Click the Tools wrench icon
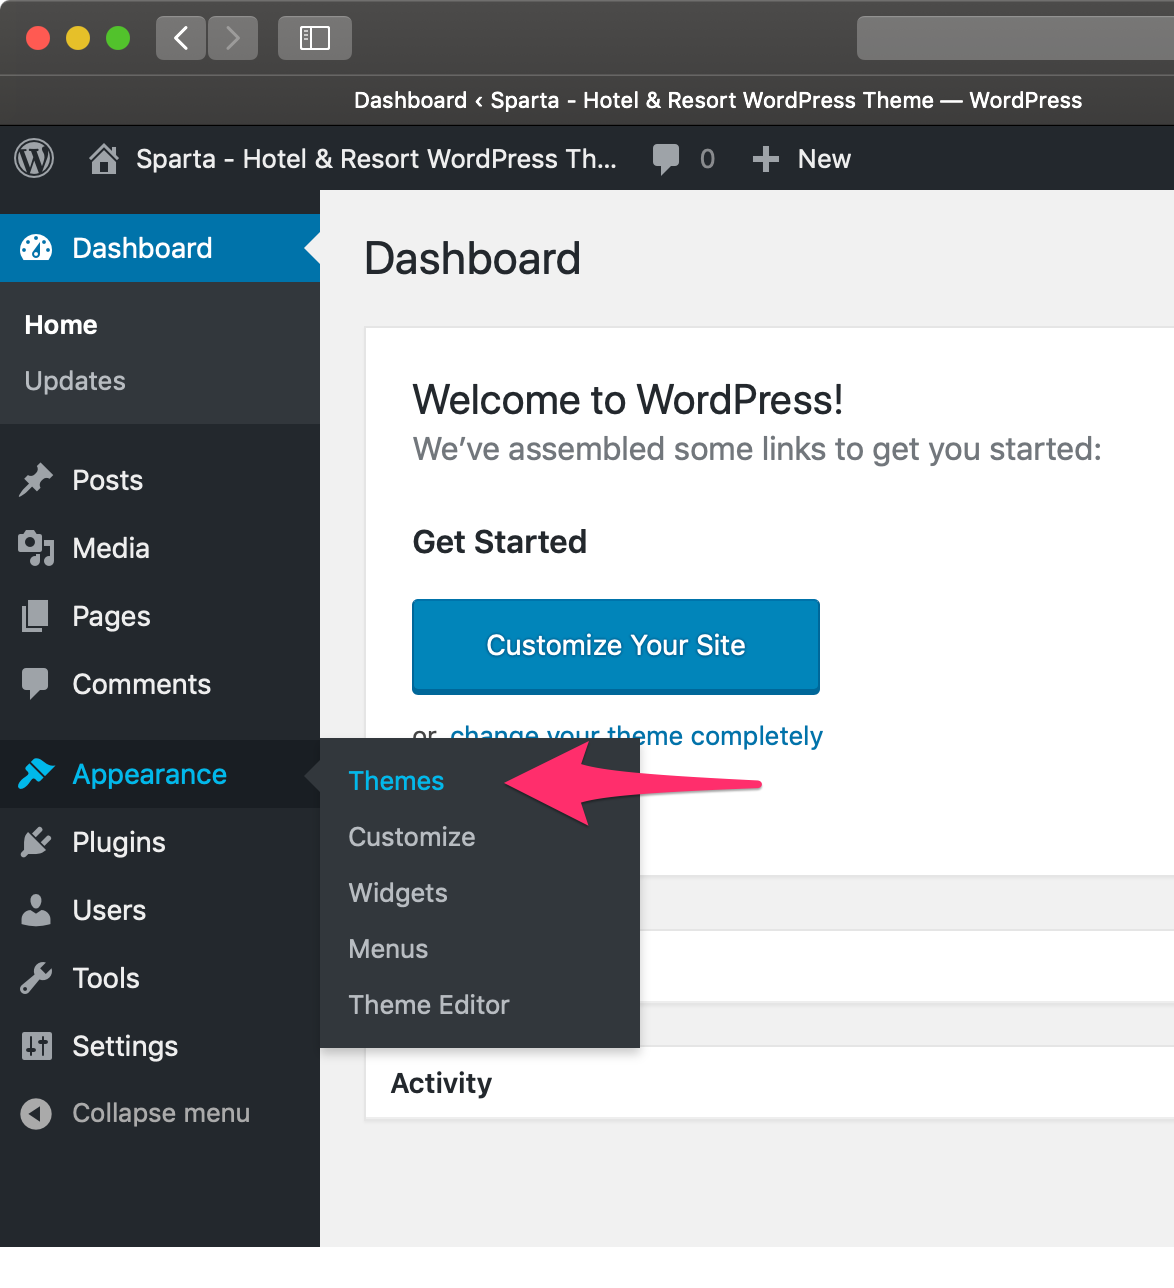 coord(36,978)
